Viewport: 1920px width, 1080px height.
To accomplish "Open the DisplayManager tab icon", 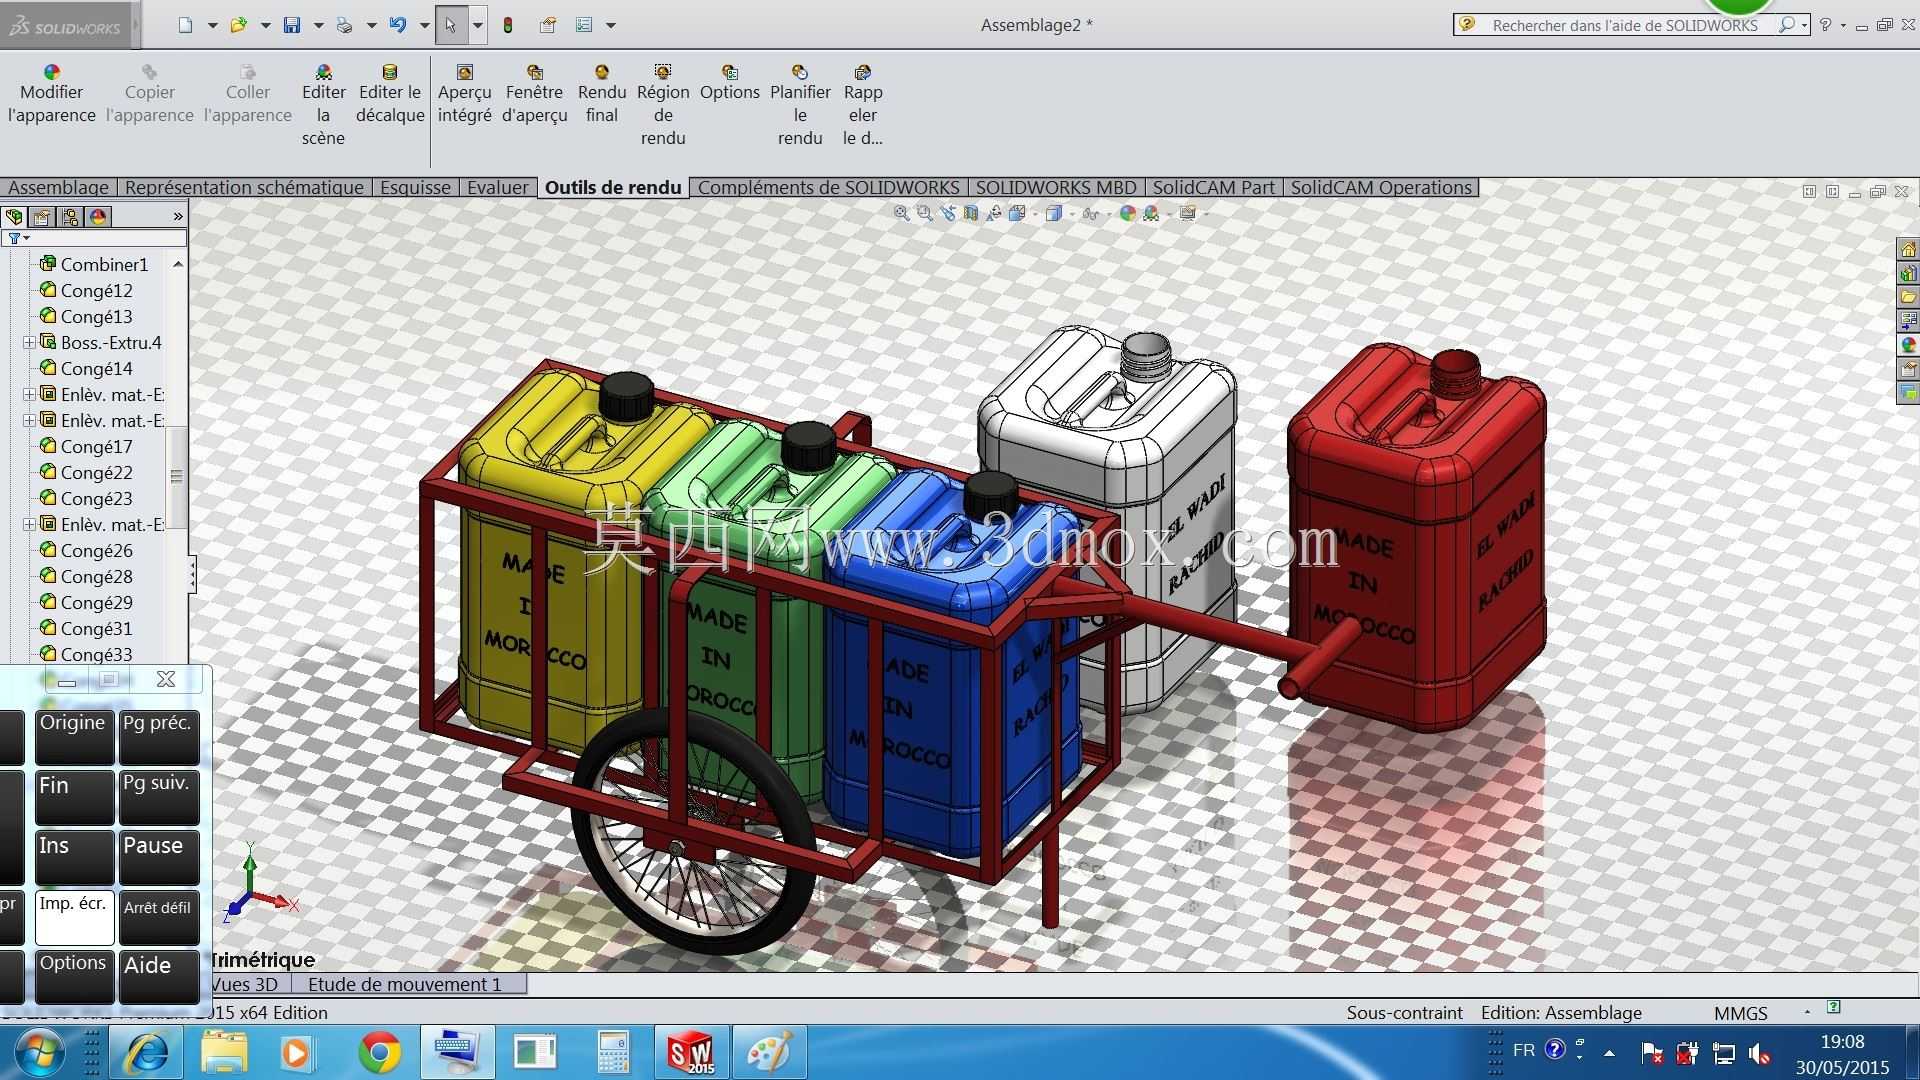I will tap(98, 217).
